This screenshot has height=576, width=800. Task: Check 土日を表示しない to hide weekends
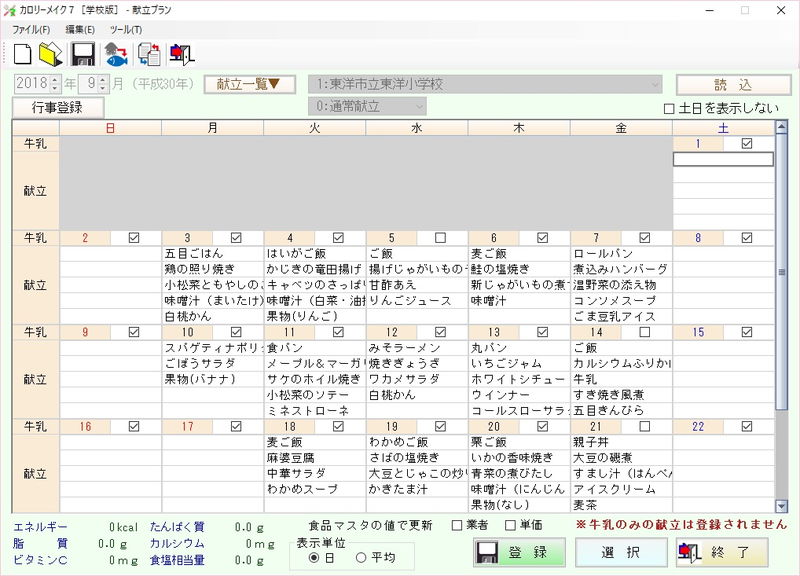click(669, 109)
